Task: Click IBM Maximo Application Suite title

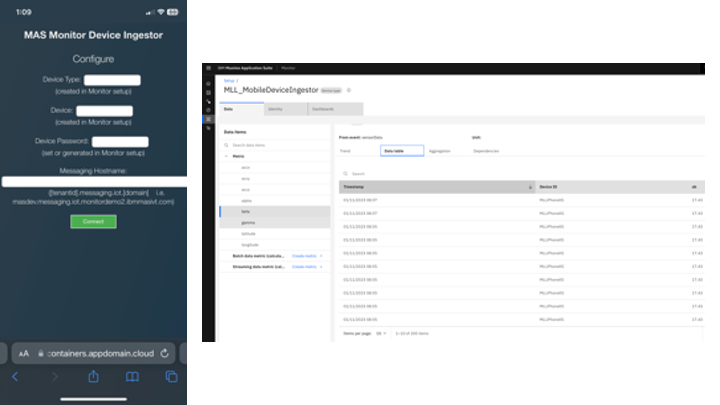Action: tap(245, 68)
